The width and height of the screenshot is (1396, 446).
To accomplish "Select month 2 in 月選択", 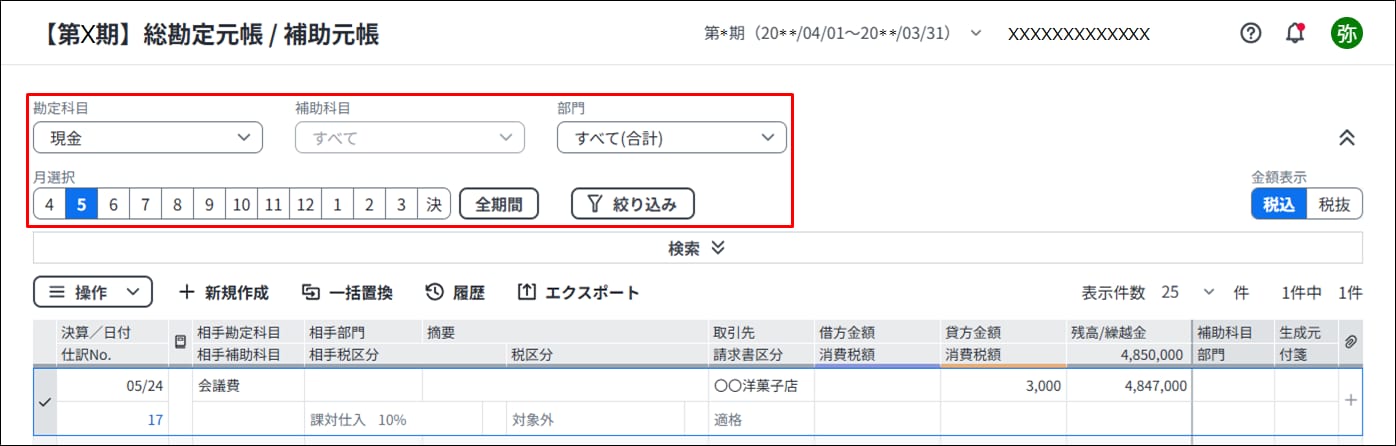I will coord(369,204).
